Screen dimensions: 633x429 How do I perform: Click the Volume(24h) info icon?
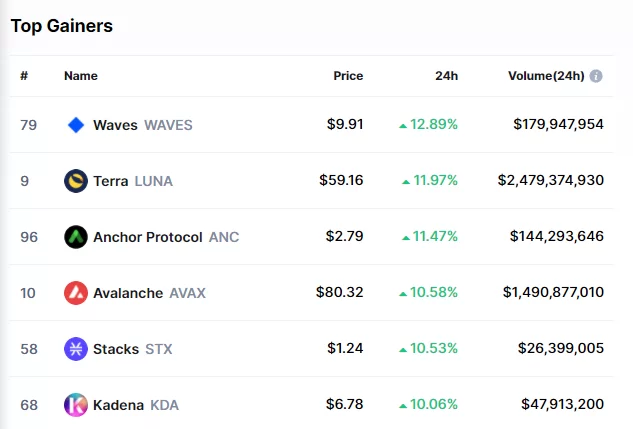click(x=596, y=76)
